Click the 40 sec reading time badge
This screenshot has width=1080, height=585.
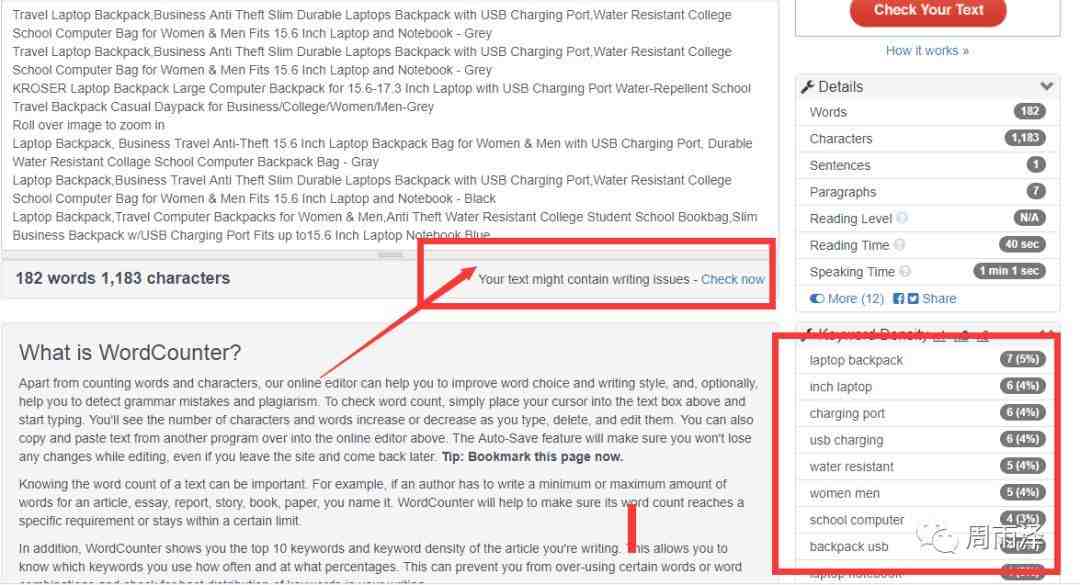(x=1021, y=245)
